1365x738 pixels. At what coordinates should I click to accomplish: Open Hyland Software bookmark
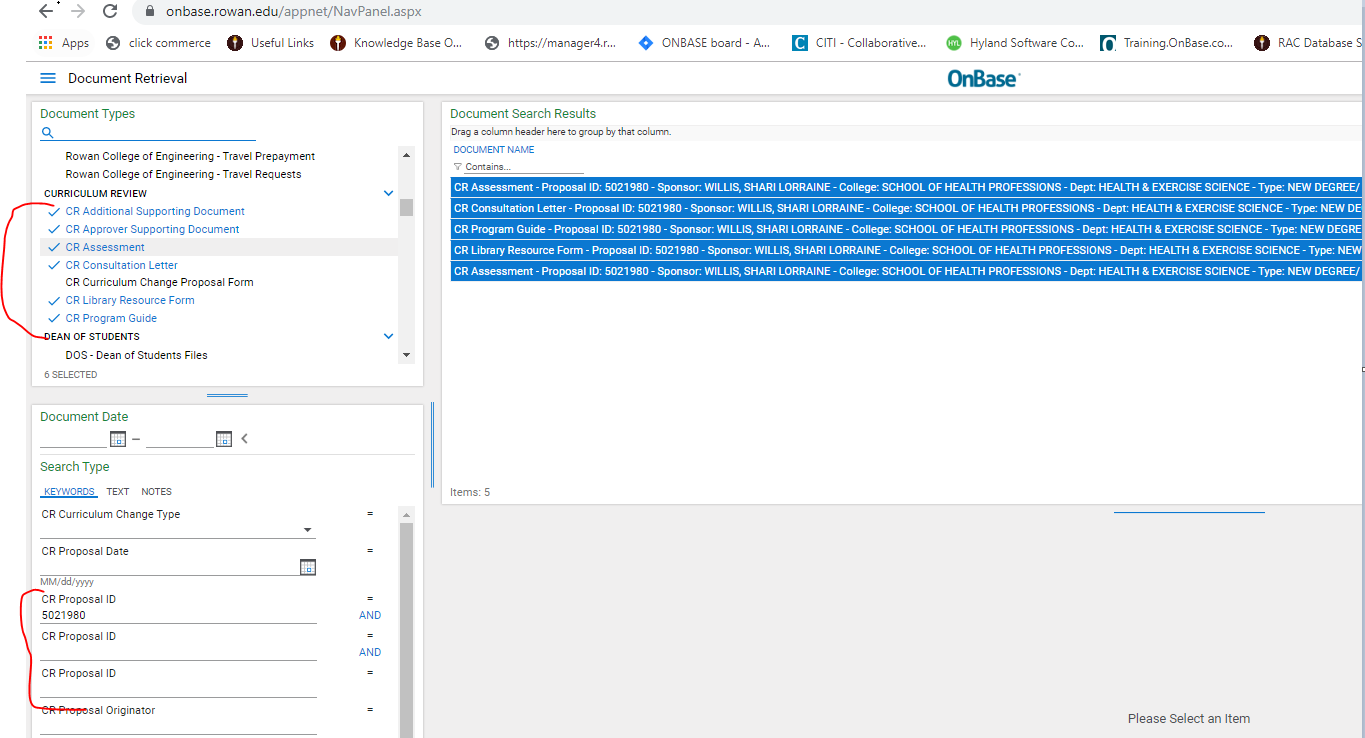1015,43
